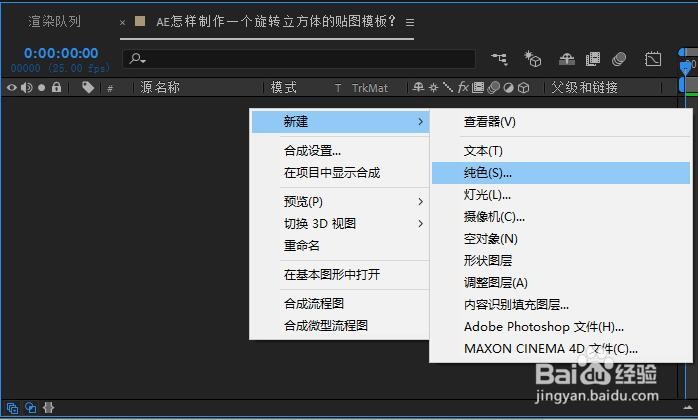Click the blue current time indicator
698x420 pixels.
(686, 67)
